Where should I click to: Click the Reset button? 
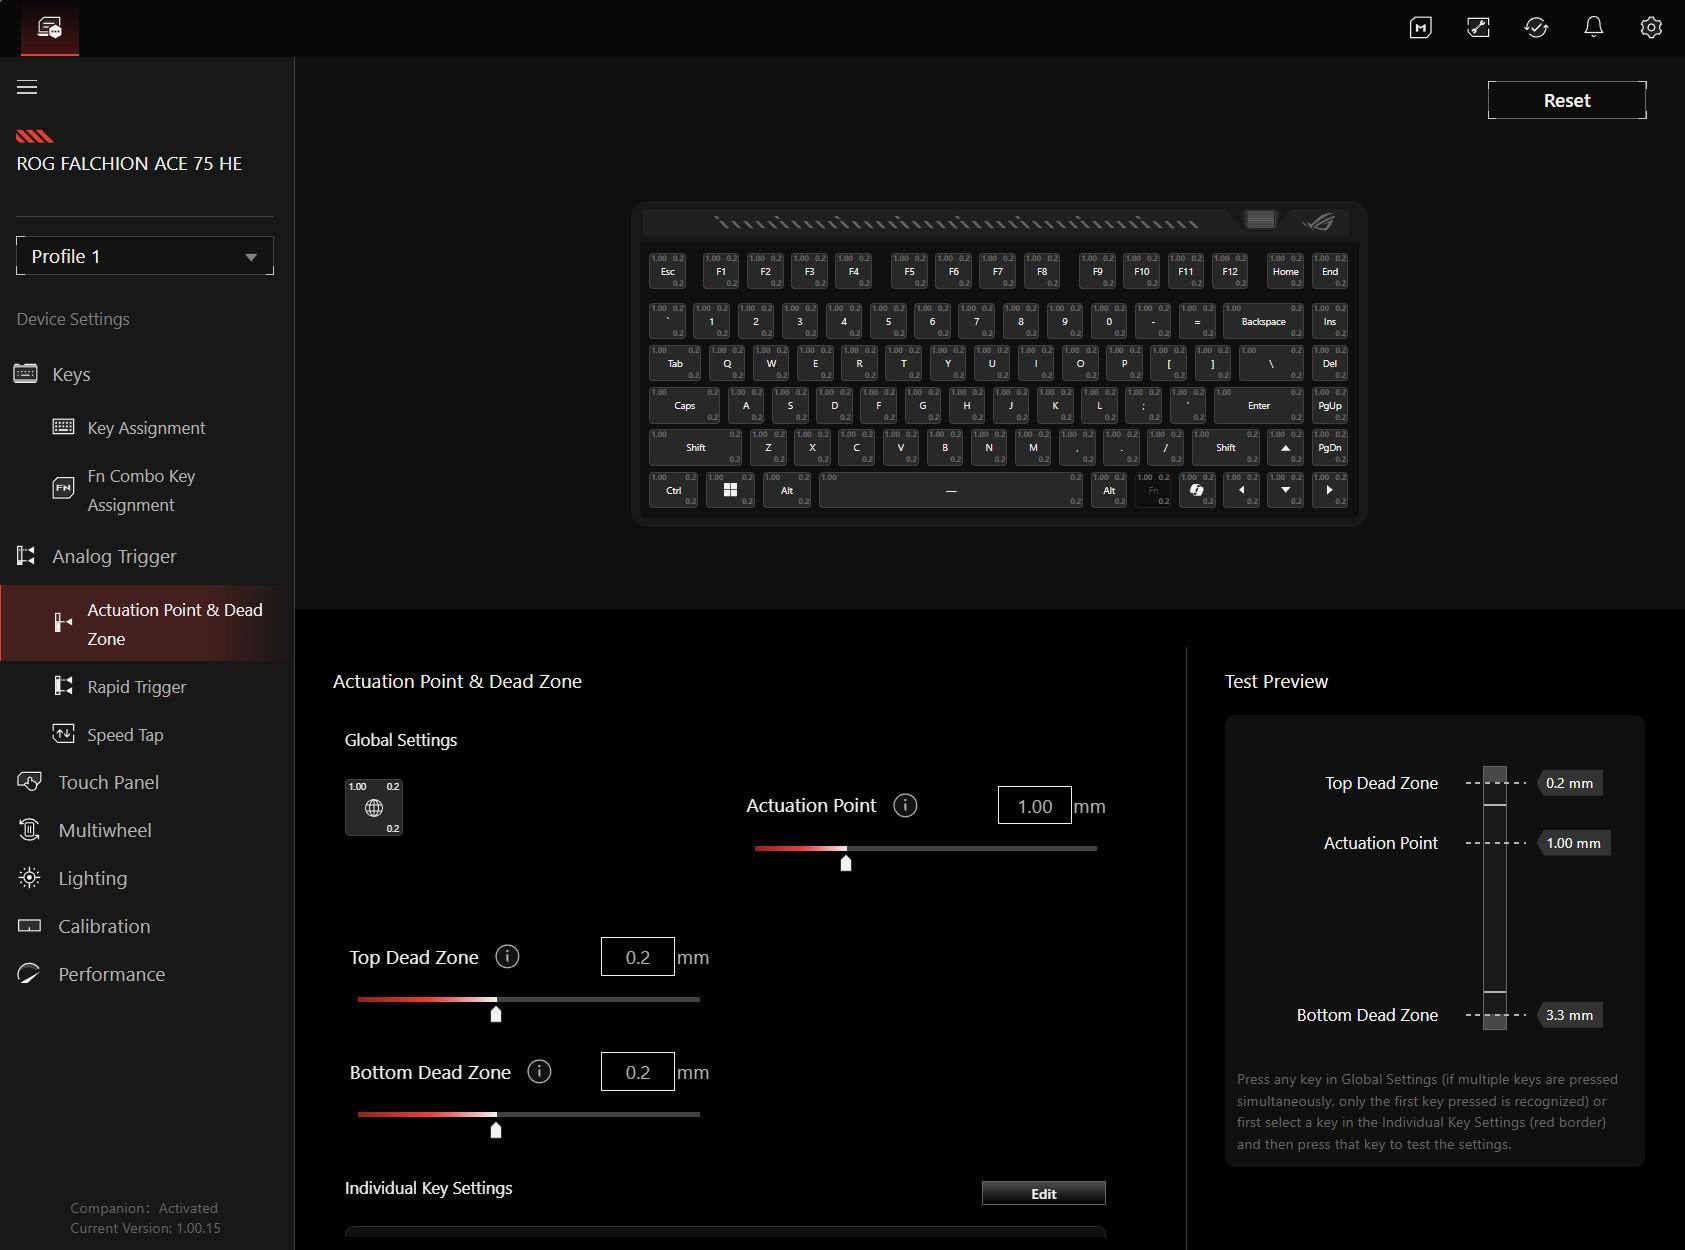tap(1567, 100)
